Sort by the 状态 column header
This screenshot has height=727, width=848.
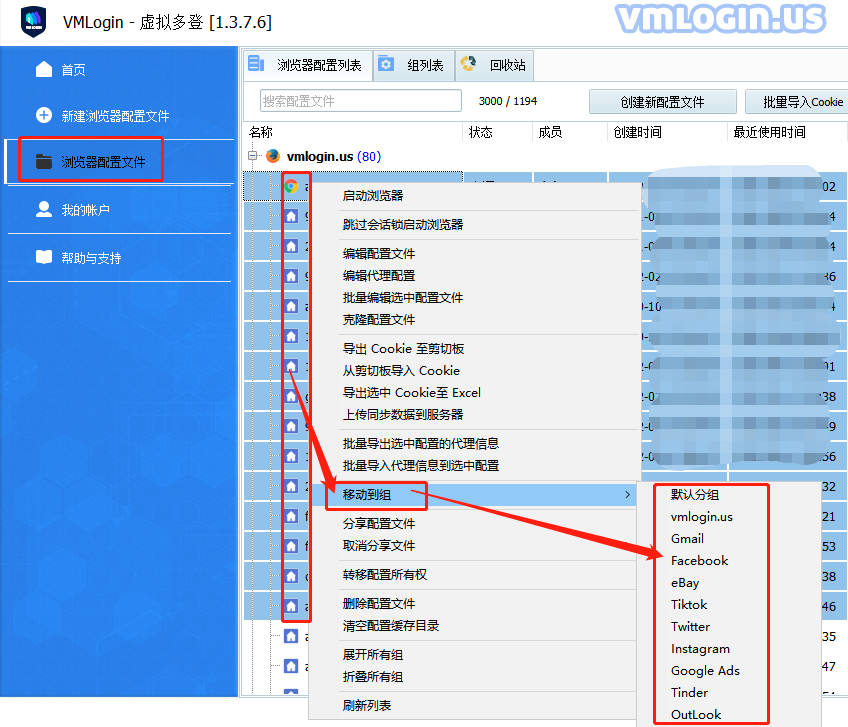(x=480, y=132)
